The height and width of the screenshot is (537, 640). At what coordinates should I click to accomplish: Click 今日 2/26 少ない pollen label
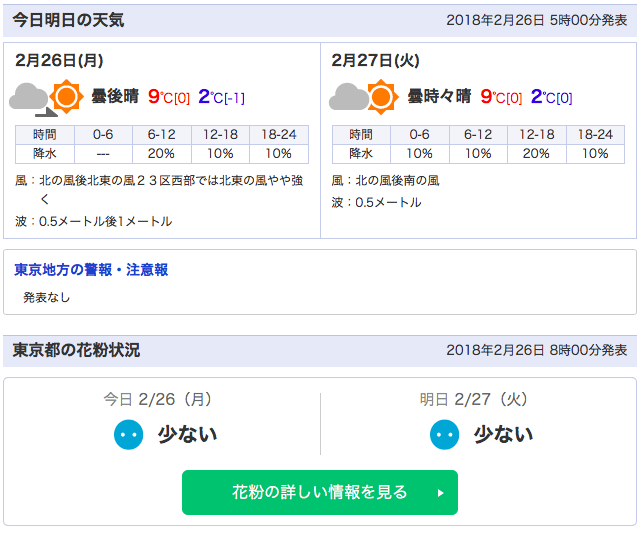(x=187, y=434)
